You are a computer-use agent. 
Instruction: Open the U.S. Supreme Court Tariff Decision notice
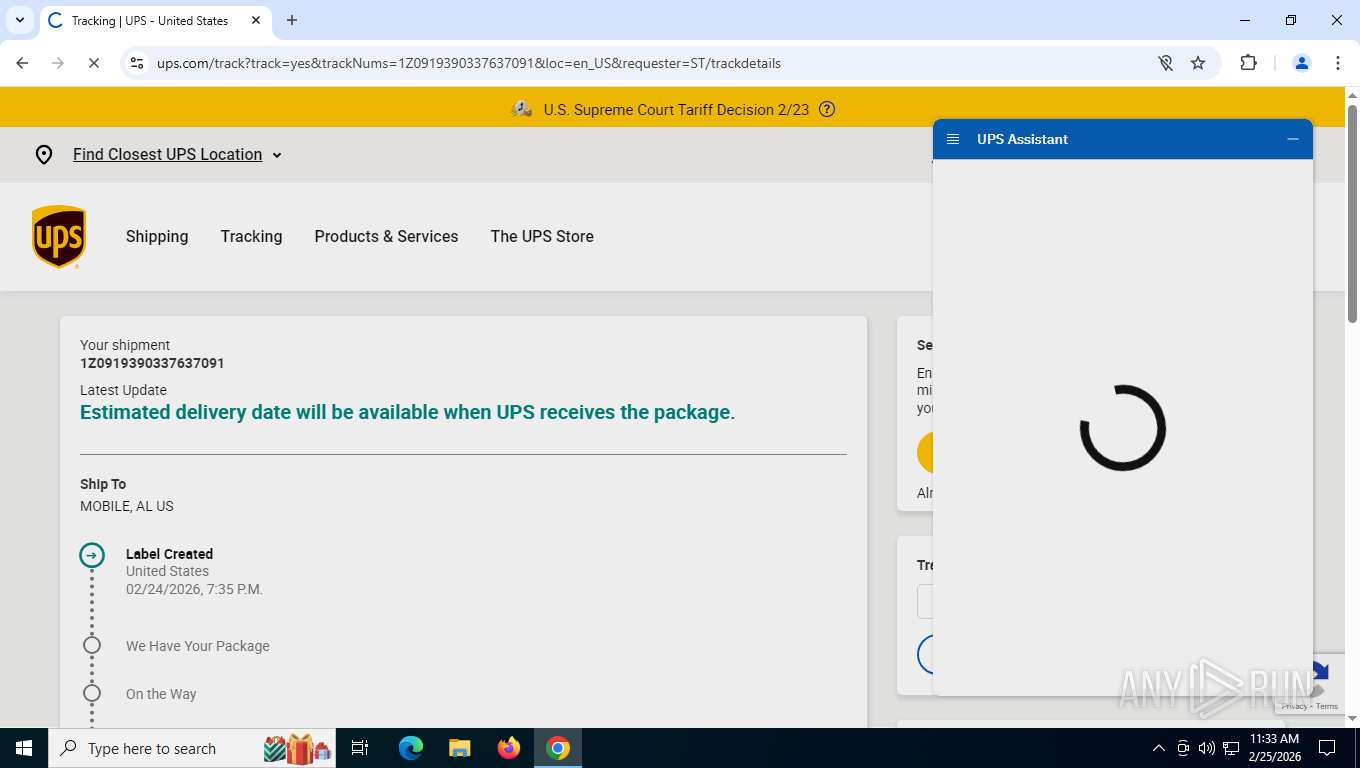coord(676,110)
